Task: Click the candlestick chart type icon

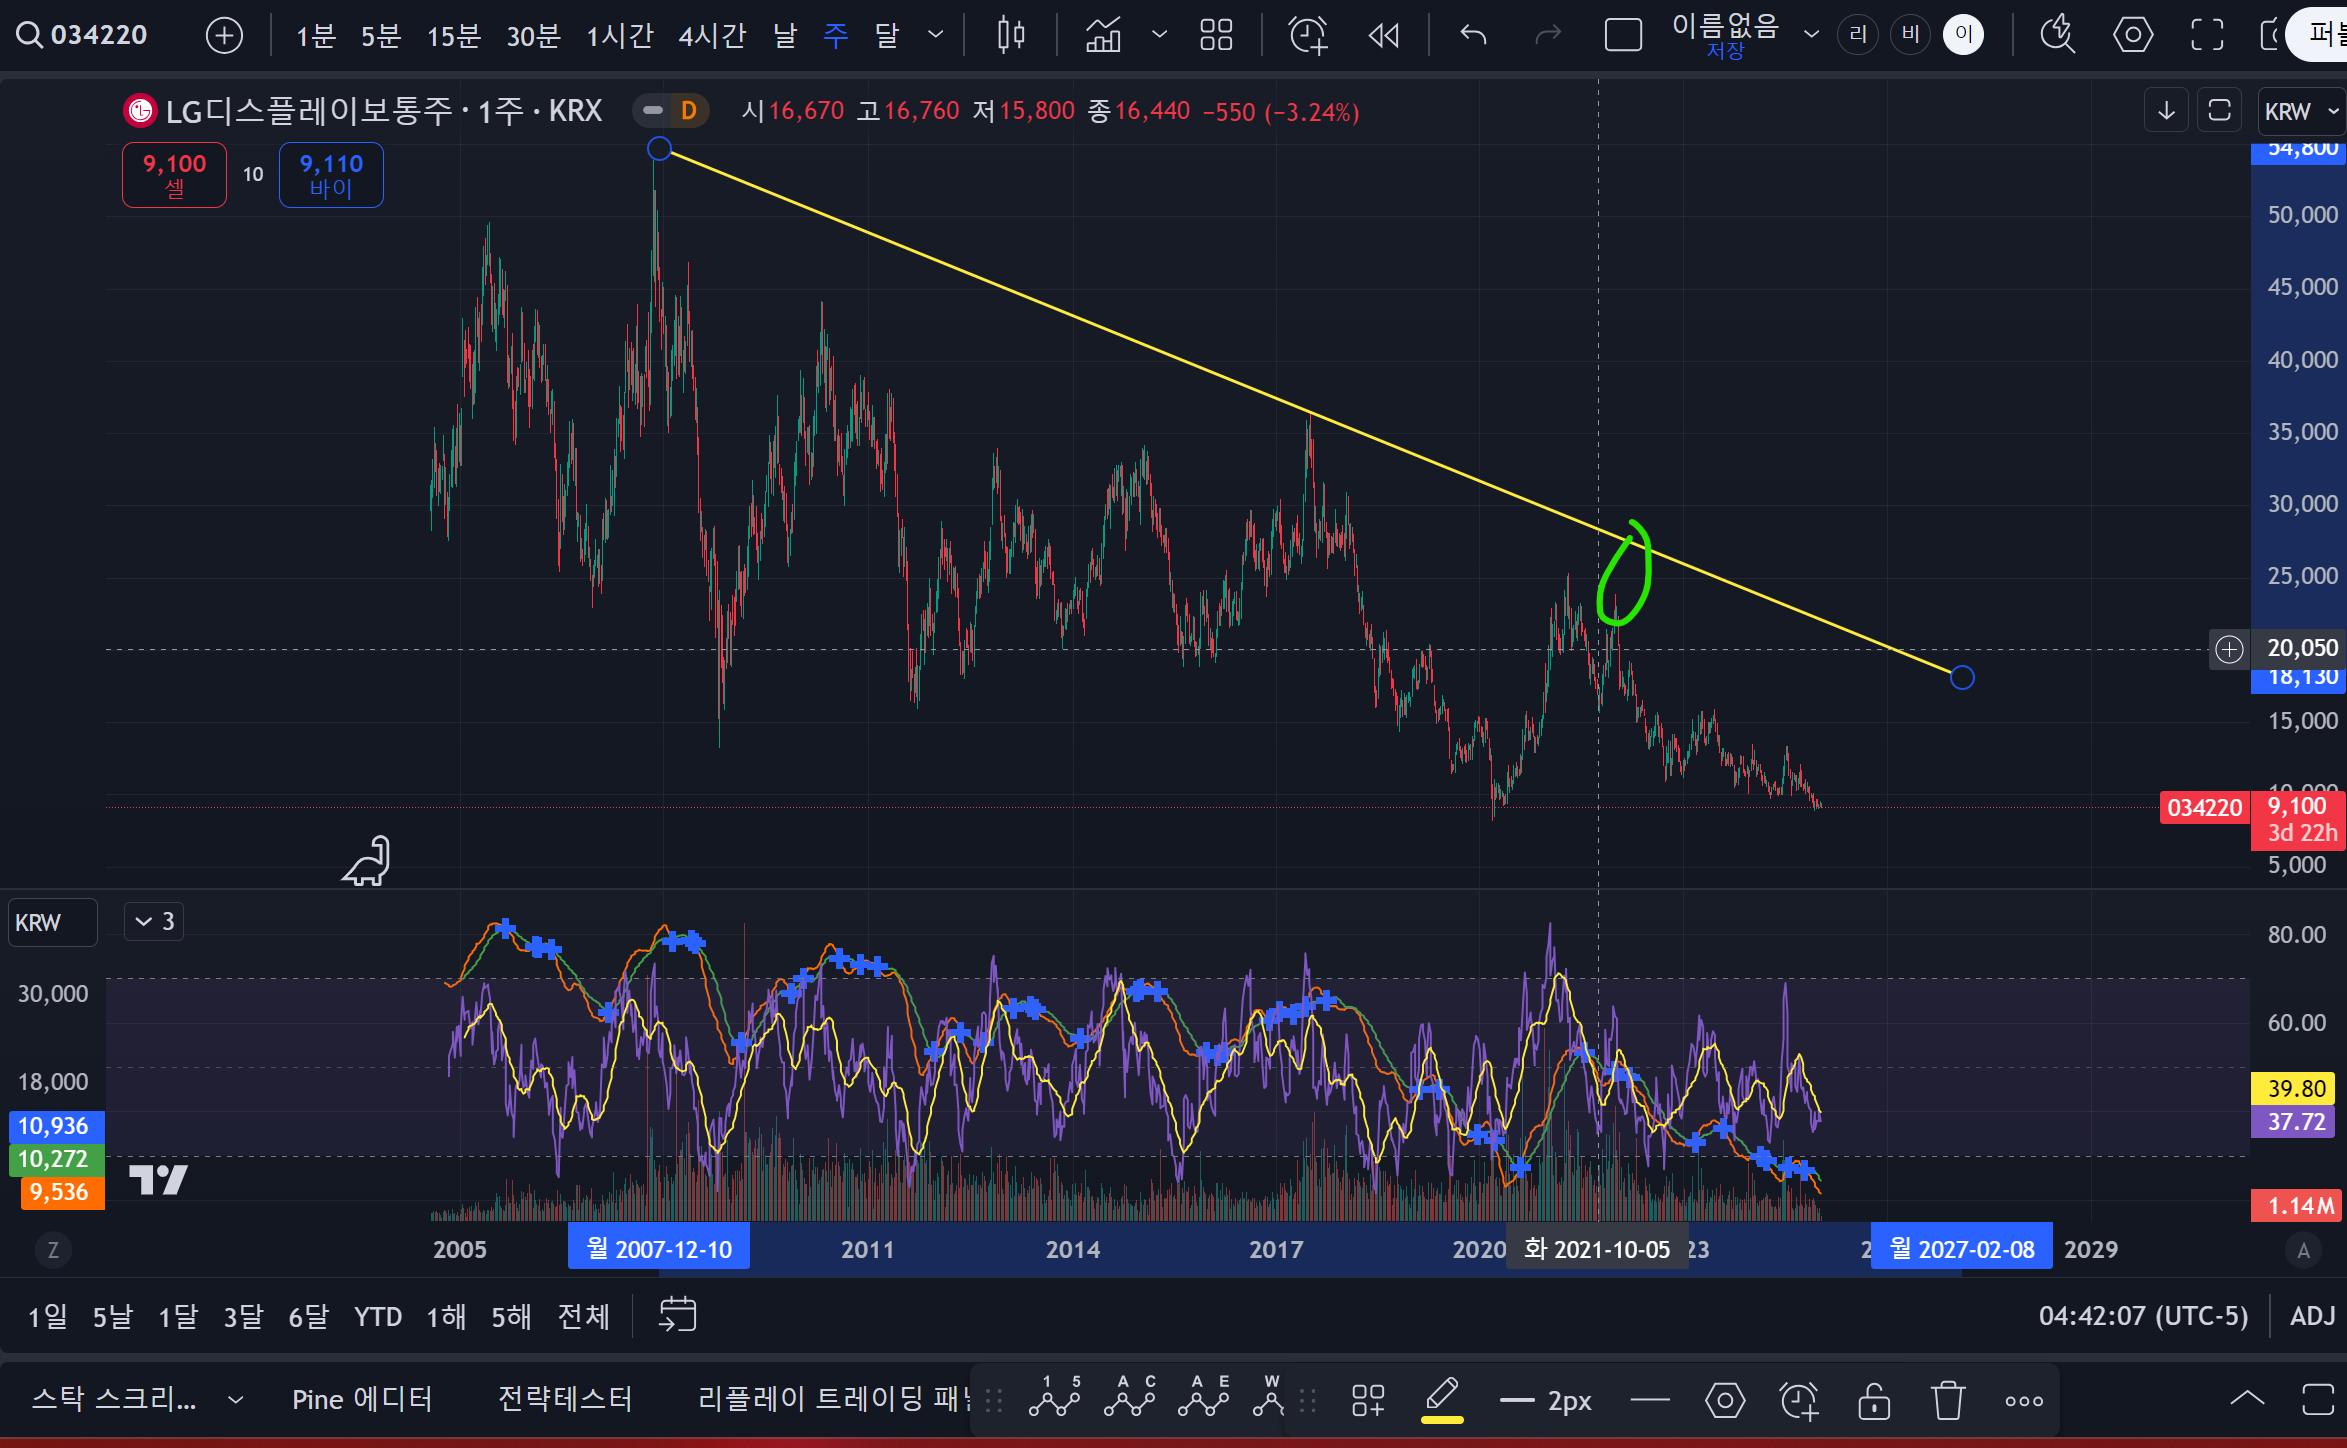Action: (x=1011, y=36)
